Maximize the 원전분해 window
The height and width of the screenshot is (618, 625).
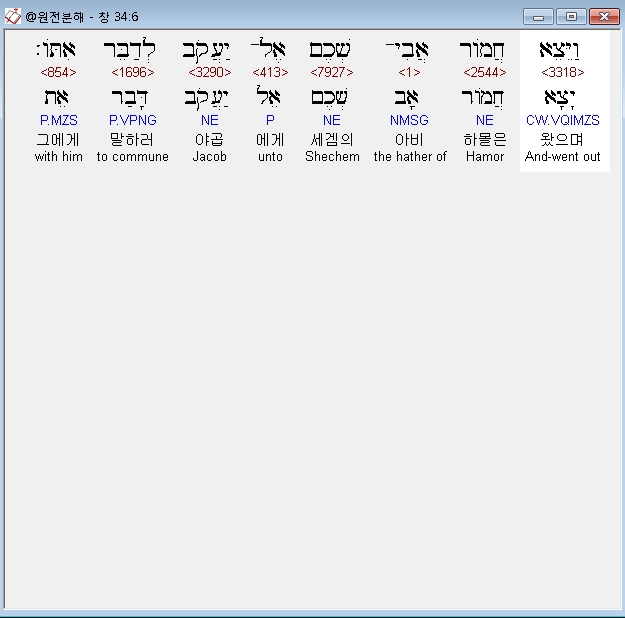point(571,17)
